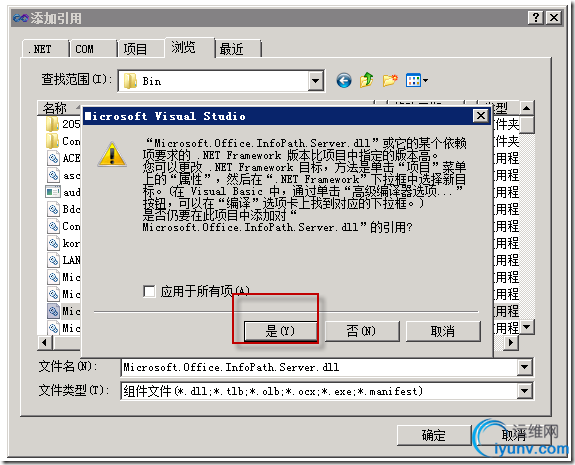
Task: Expand the look-in Bin dropdown arrow
Action: click(315, 81)
